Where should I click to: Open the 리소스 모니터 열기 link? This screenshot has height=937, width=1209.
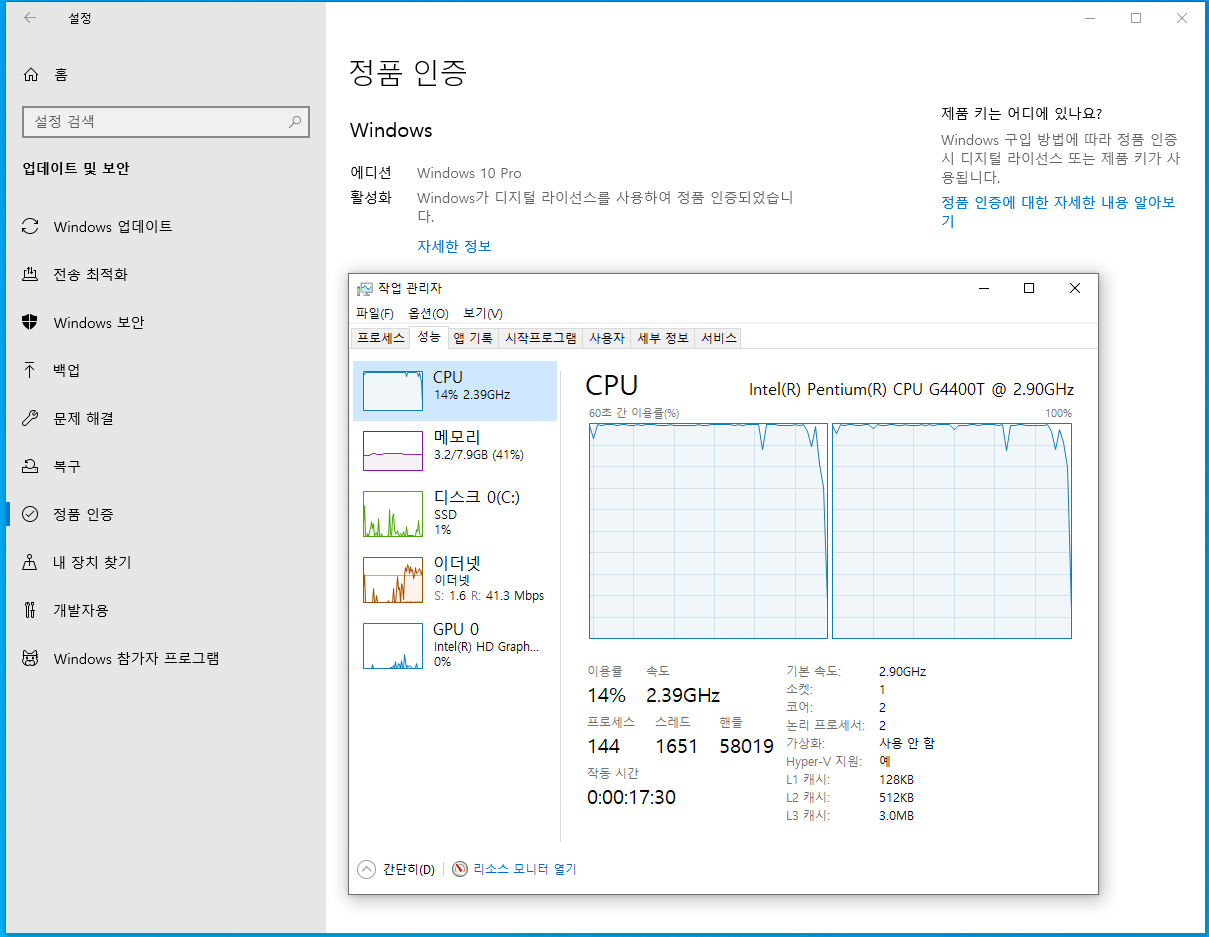525,869
